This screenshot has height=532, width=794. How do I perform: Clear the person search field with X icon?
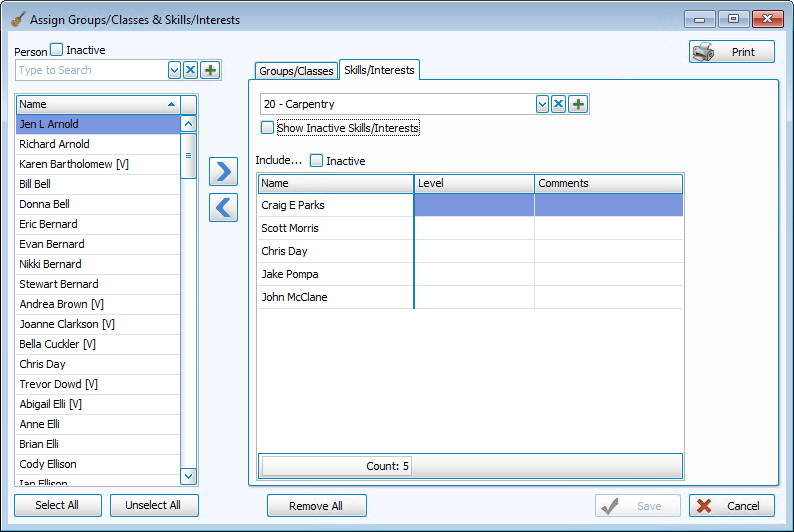point(190,70)
